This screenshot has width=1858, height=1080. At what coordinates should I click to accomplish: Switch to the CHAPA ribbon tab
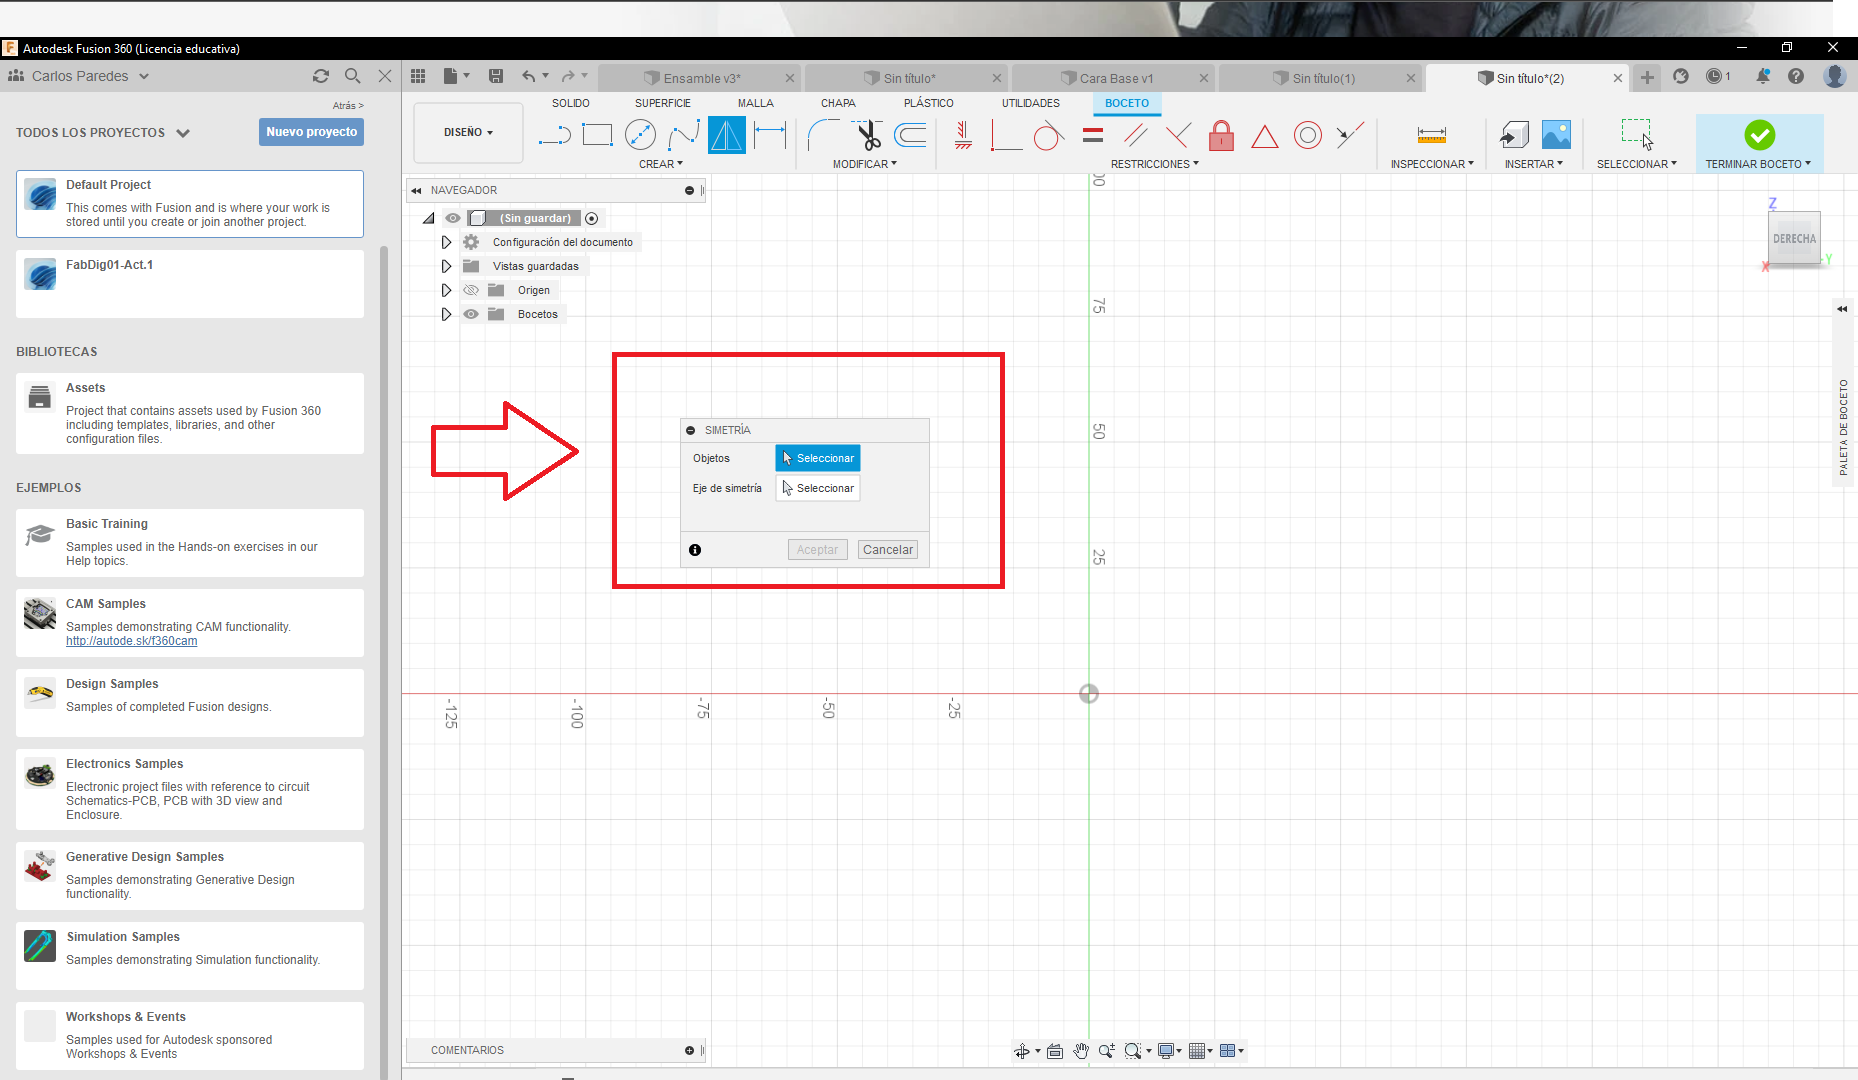click(838, 103)
